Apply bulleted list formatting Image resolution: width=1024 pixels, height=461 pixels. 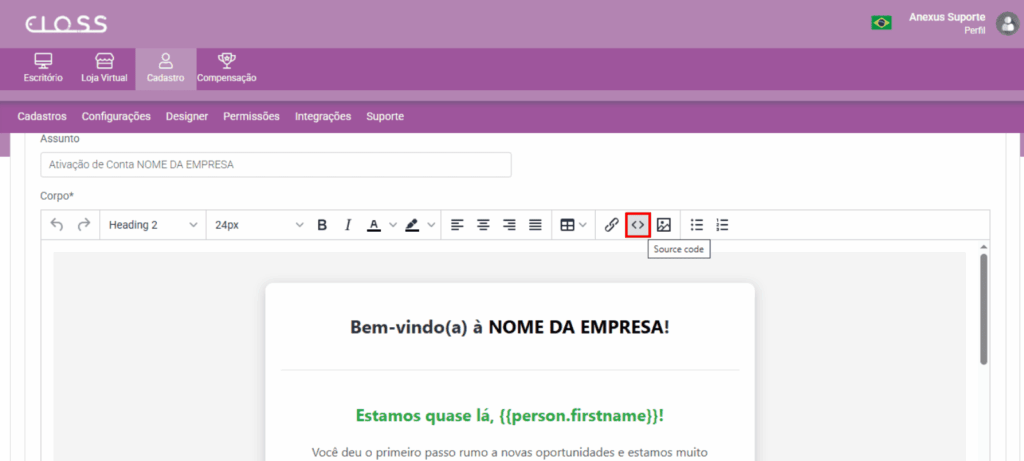click(697, 225)
